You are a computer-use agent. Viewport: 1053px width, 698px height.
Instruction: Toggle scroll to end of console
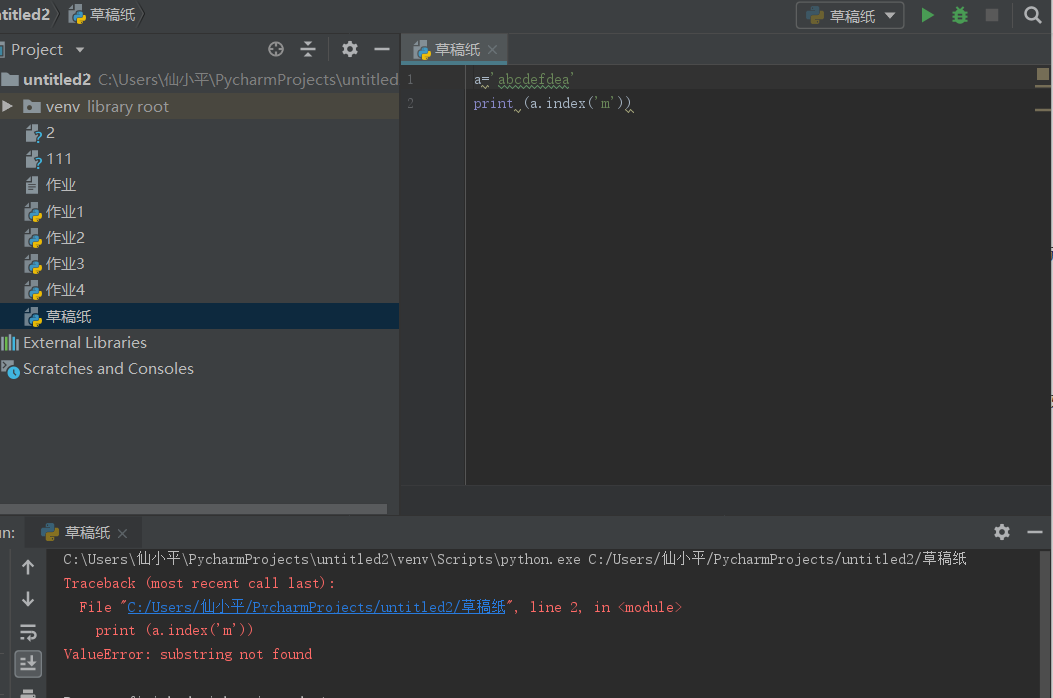click(x=28, y=664)
